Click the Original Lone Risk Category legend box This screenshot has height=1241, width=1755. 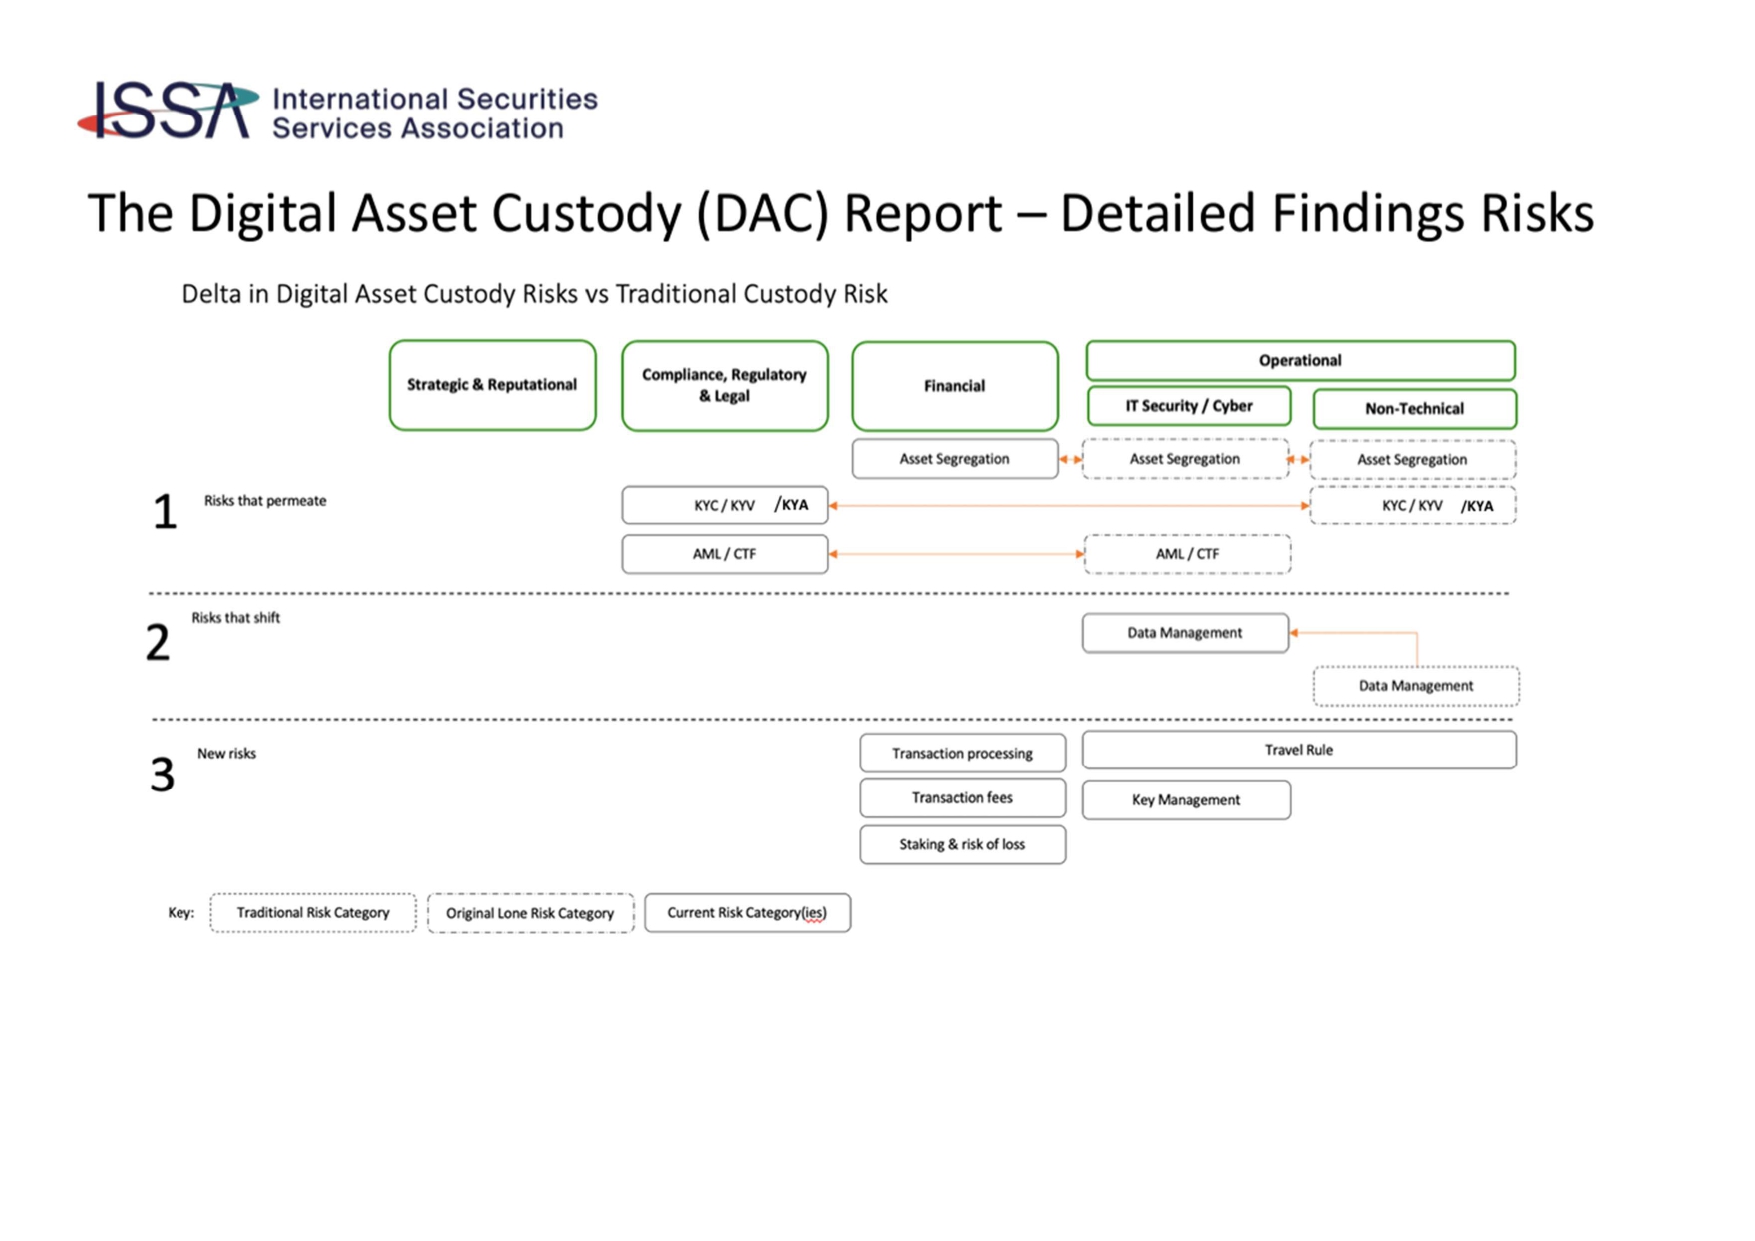530,913
